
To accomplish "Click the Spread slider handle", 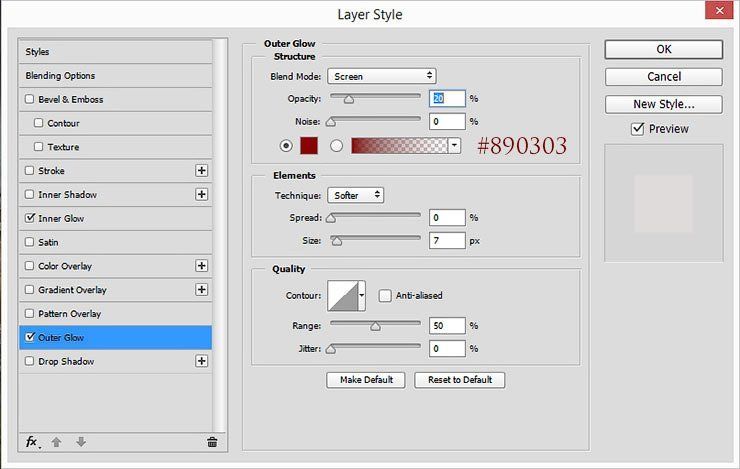I will click(331, 218).
